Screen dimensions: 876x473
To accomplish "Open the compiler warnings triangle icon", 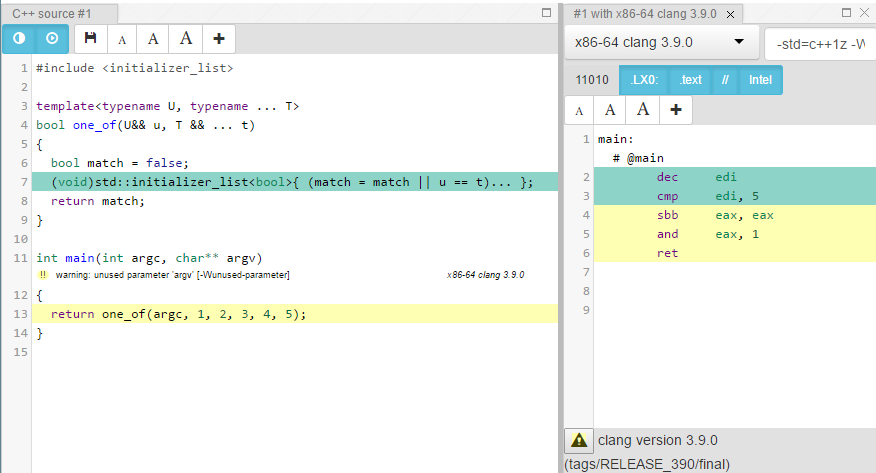I will [578, 440].
